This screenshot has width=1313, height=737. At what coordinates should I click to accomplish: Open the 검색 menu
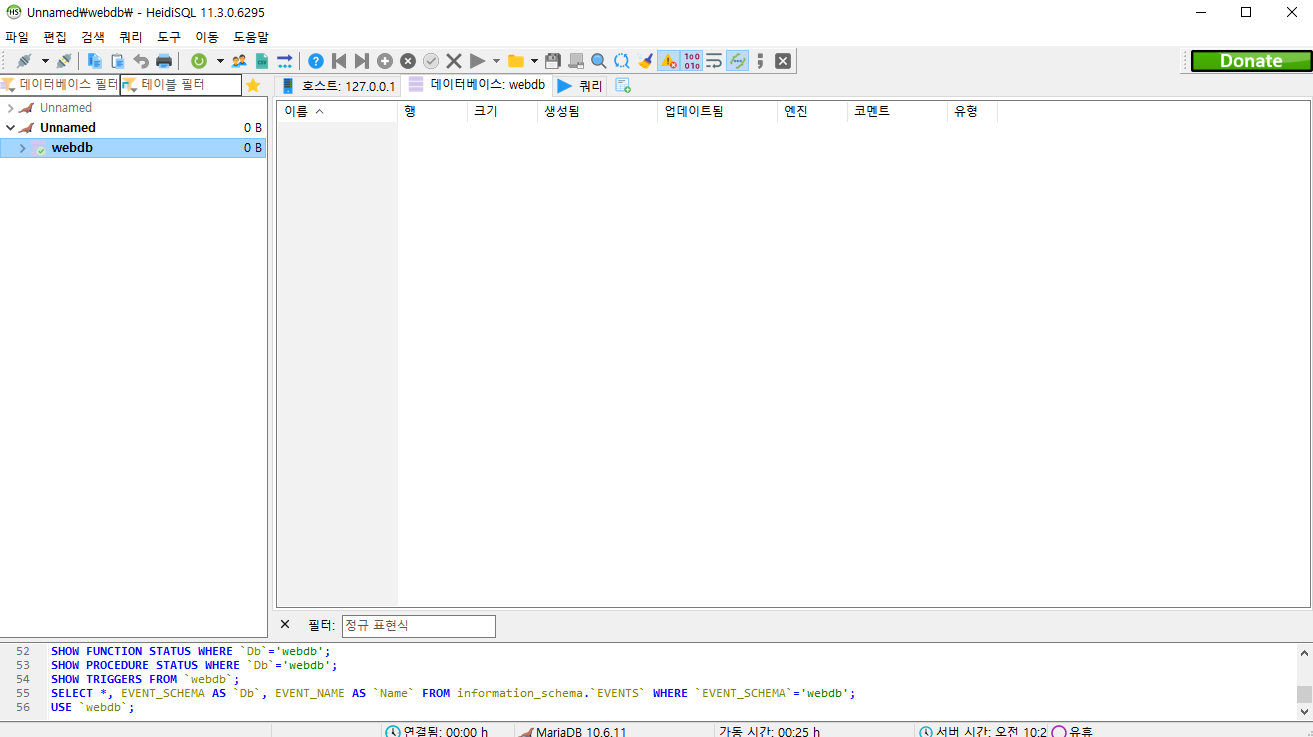[x=93, y=37]
